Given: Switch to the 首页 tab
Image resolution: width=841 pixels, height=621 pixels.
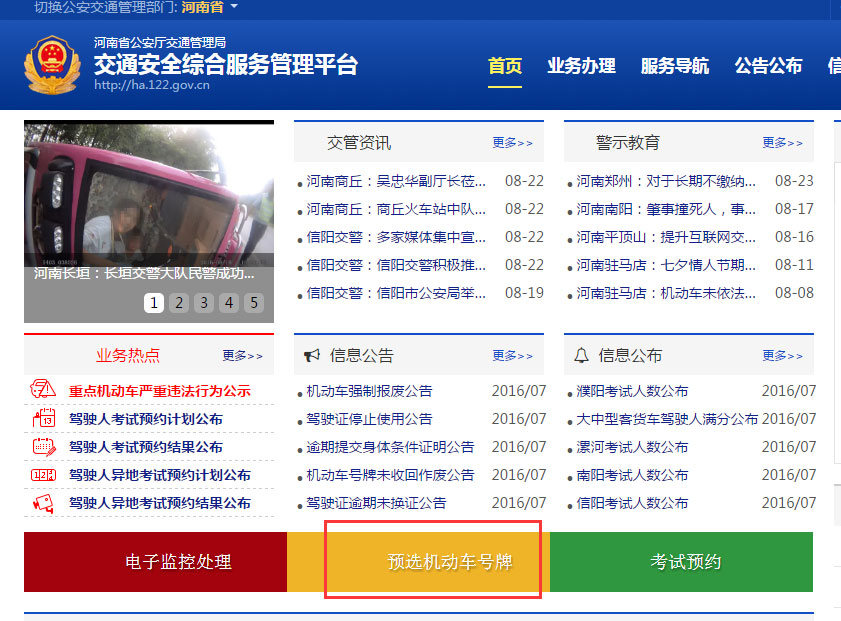Looking at the screenshot, I should pos(505,66).
